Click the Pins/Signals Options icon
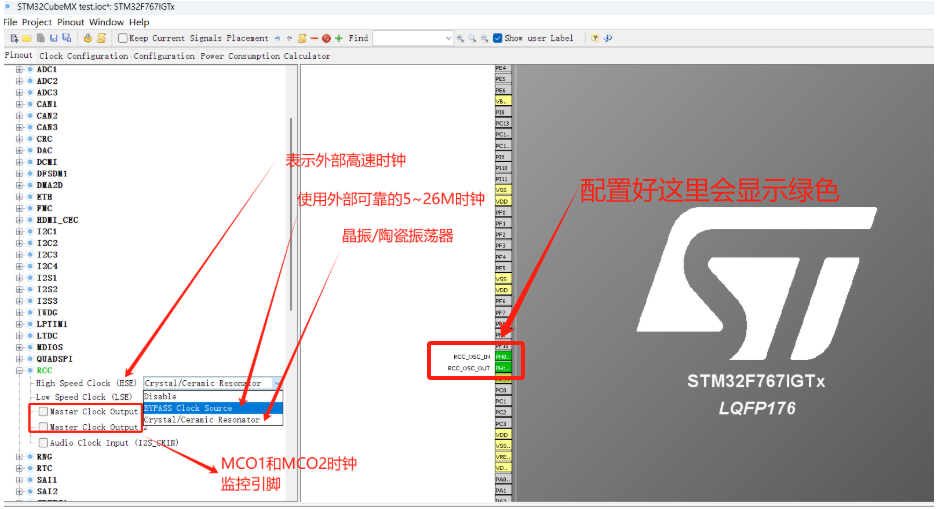 [x=302, y=38]
